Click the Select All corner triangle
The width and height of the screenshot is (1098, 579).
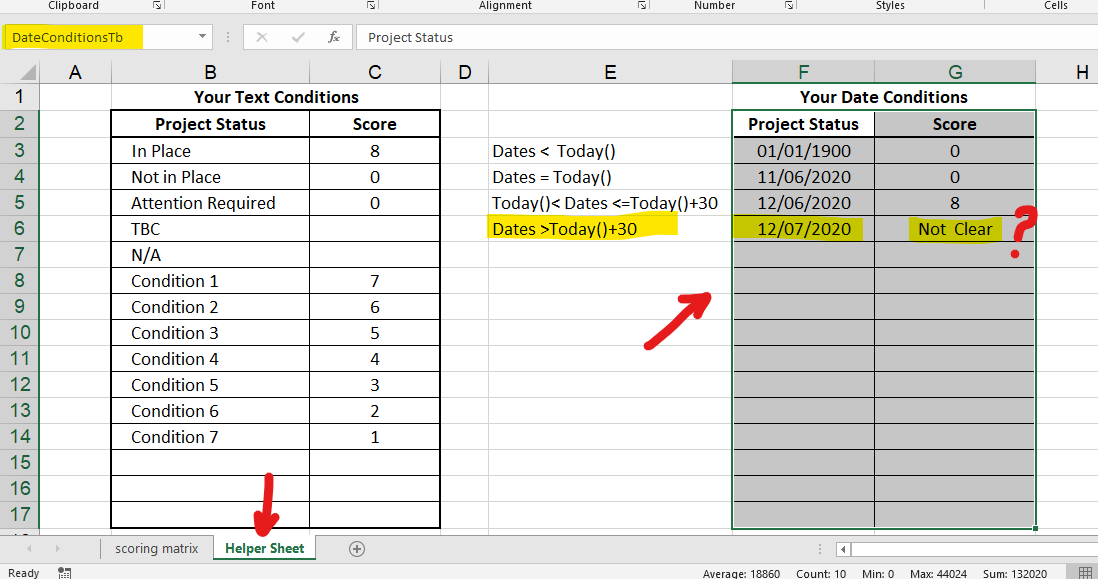pyautogui.click(x=28, y=72)
